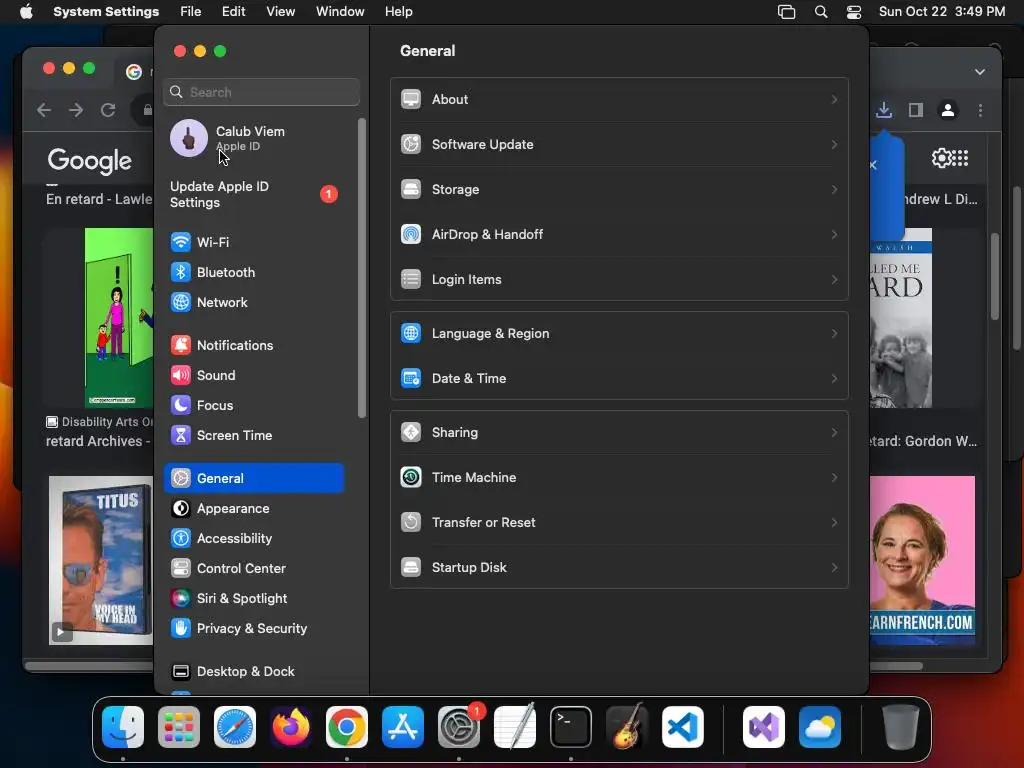Image resolution: width=1024 pixels, height=768 pixels.
Task: Open the About row
Action: coord(619,99)
